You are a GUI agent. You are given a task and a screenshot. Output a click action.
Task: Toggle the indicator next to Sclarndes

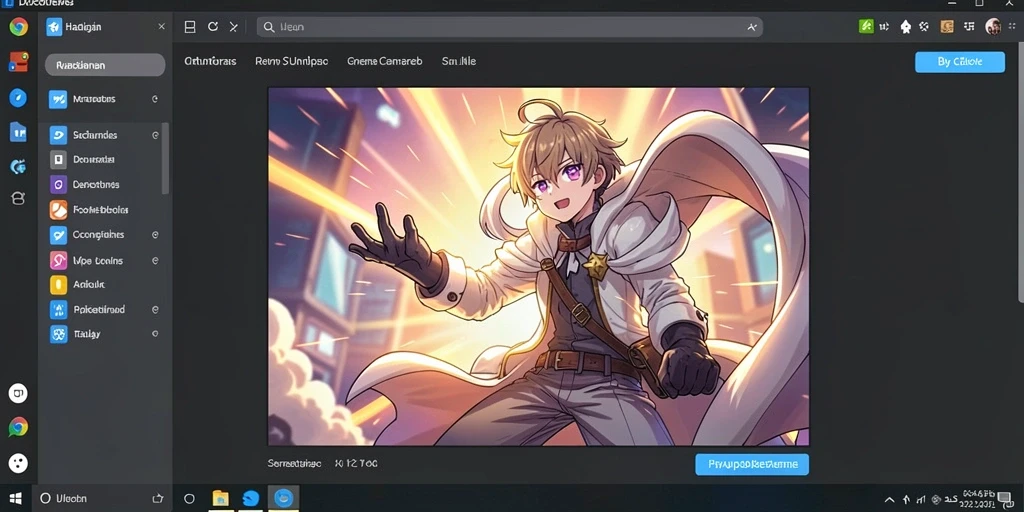pos(155,135)
